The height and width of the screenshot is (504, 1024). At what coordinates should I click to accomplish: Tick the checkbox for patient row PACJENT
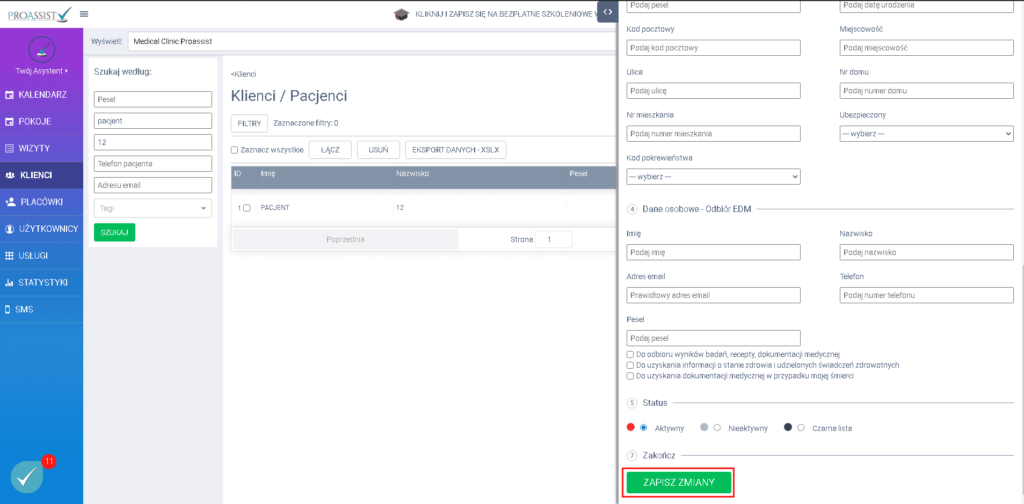[247, 207]
